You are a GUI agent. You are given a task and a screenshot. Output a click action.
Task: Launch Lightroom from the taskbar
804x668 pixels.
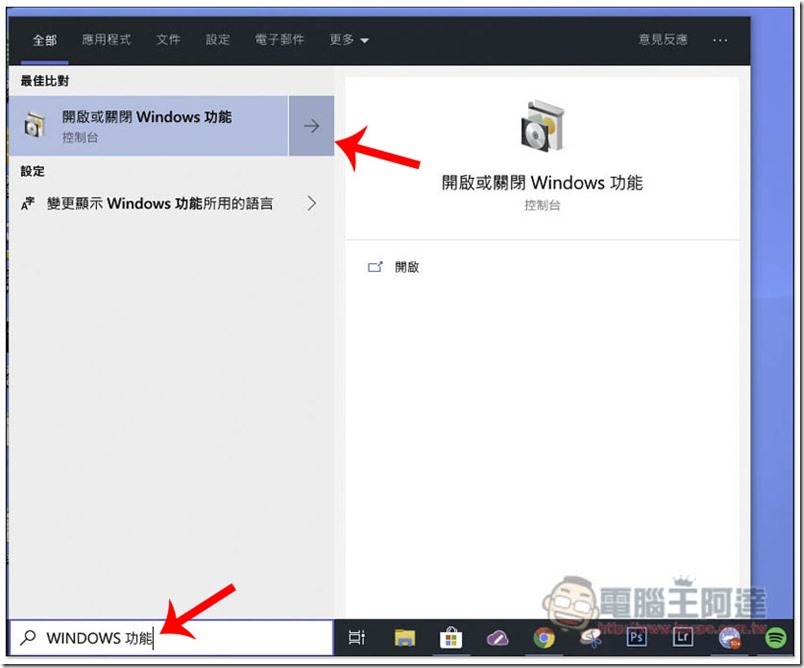tap(682, 637)
